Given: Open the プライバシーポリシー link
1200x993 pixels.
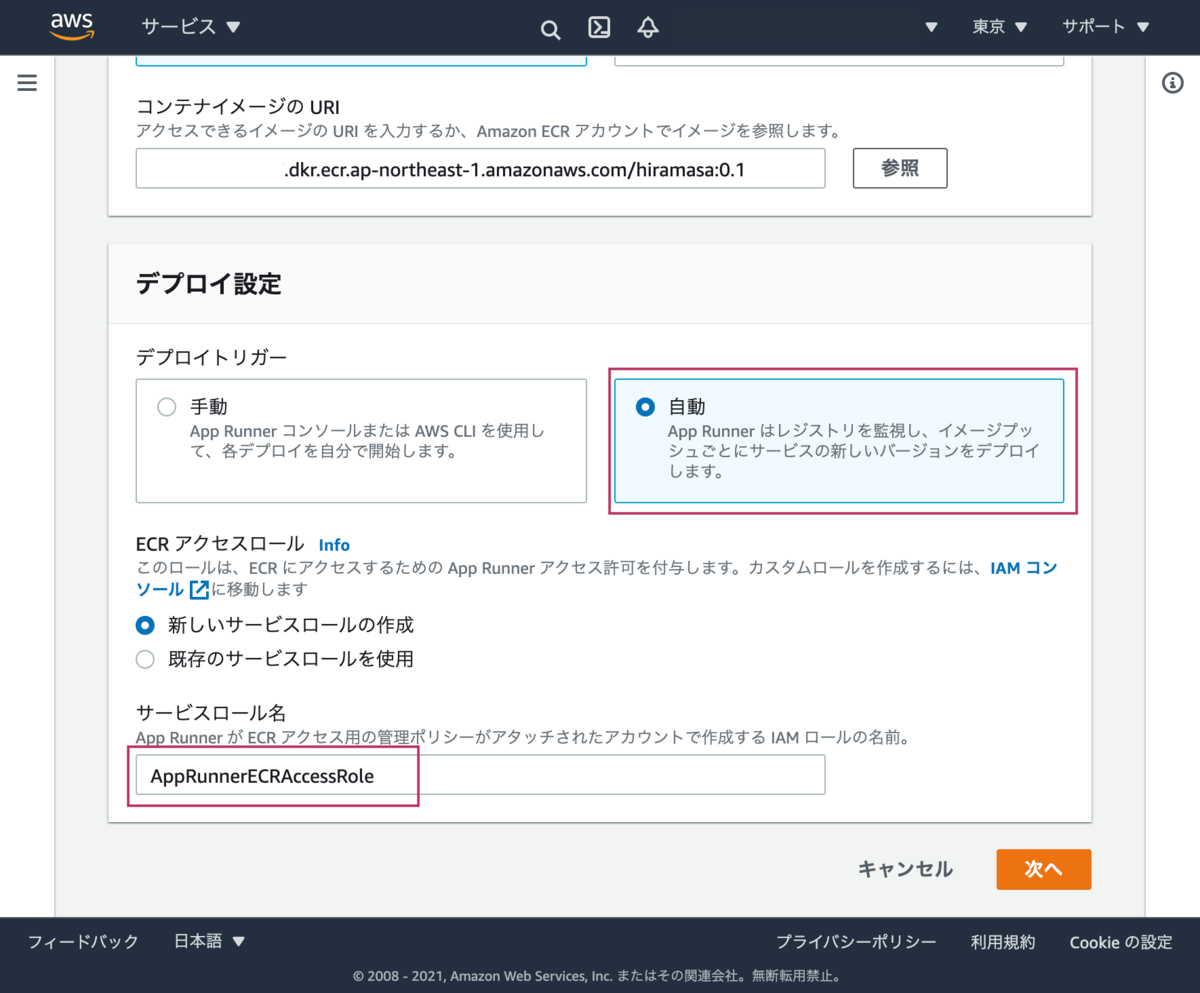Looking at the screenshot, I should 856,941.
